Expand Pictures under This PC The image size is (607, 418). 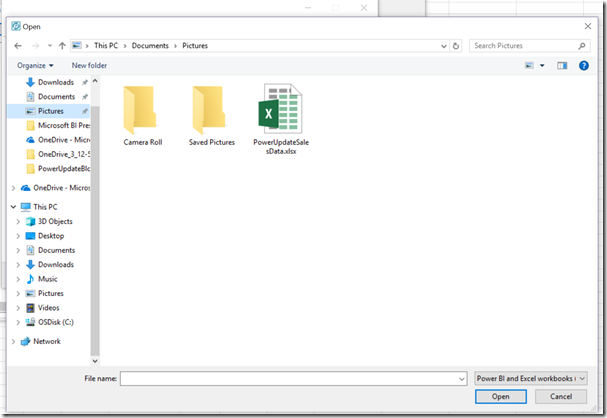click(x=18, y=293)
